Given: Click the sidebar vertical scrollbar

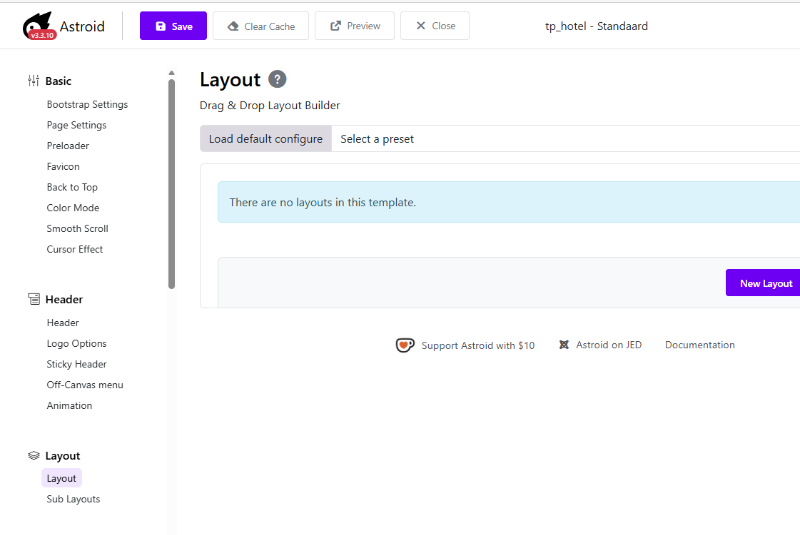Looking at the screenshot, I should pos(171,180).
